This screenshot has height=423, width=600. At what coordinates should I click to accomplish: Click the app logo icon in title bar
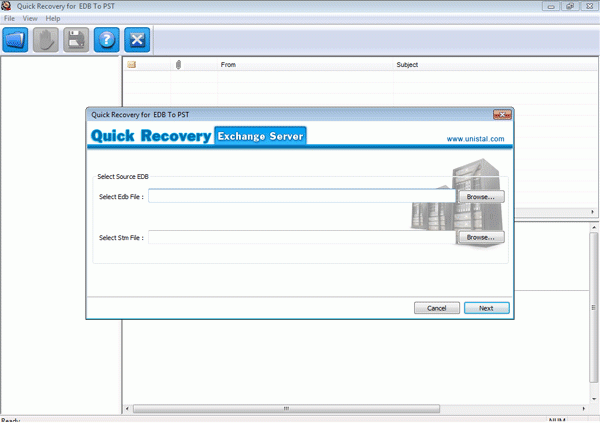coord(6,6)
